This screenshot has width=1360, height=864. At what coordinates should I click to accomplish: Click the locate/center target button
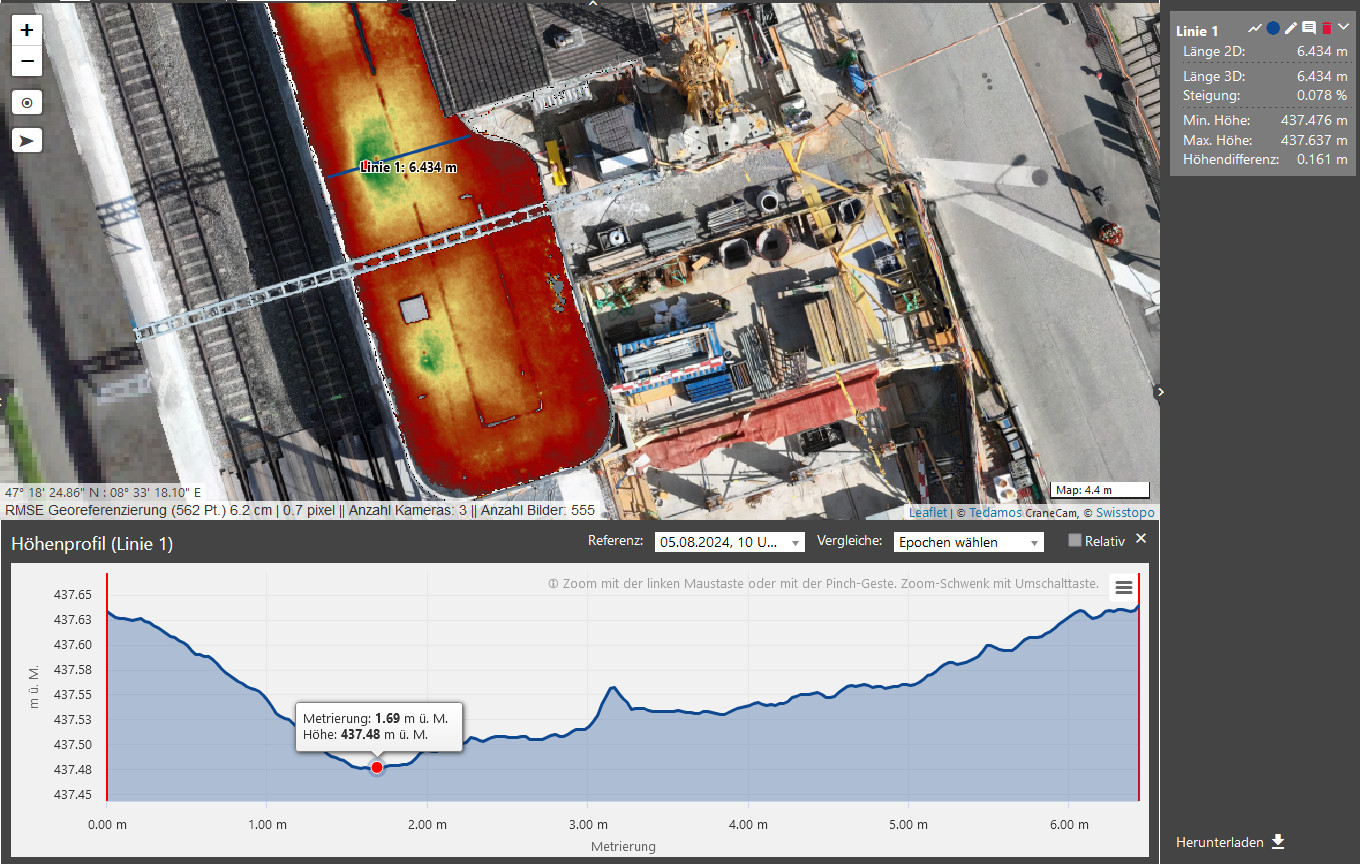pos(27,102)
